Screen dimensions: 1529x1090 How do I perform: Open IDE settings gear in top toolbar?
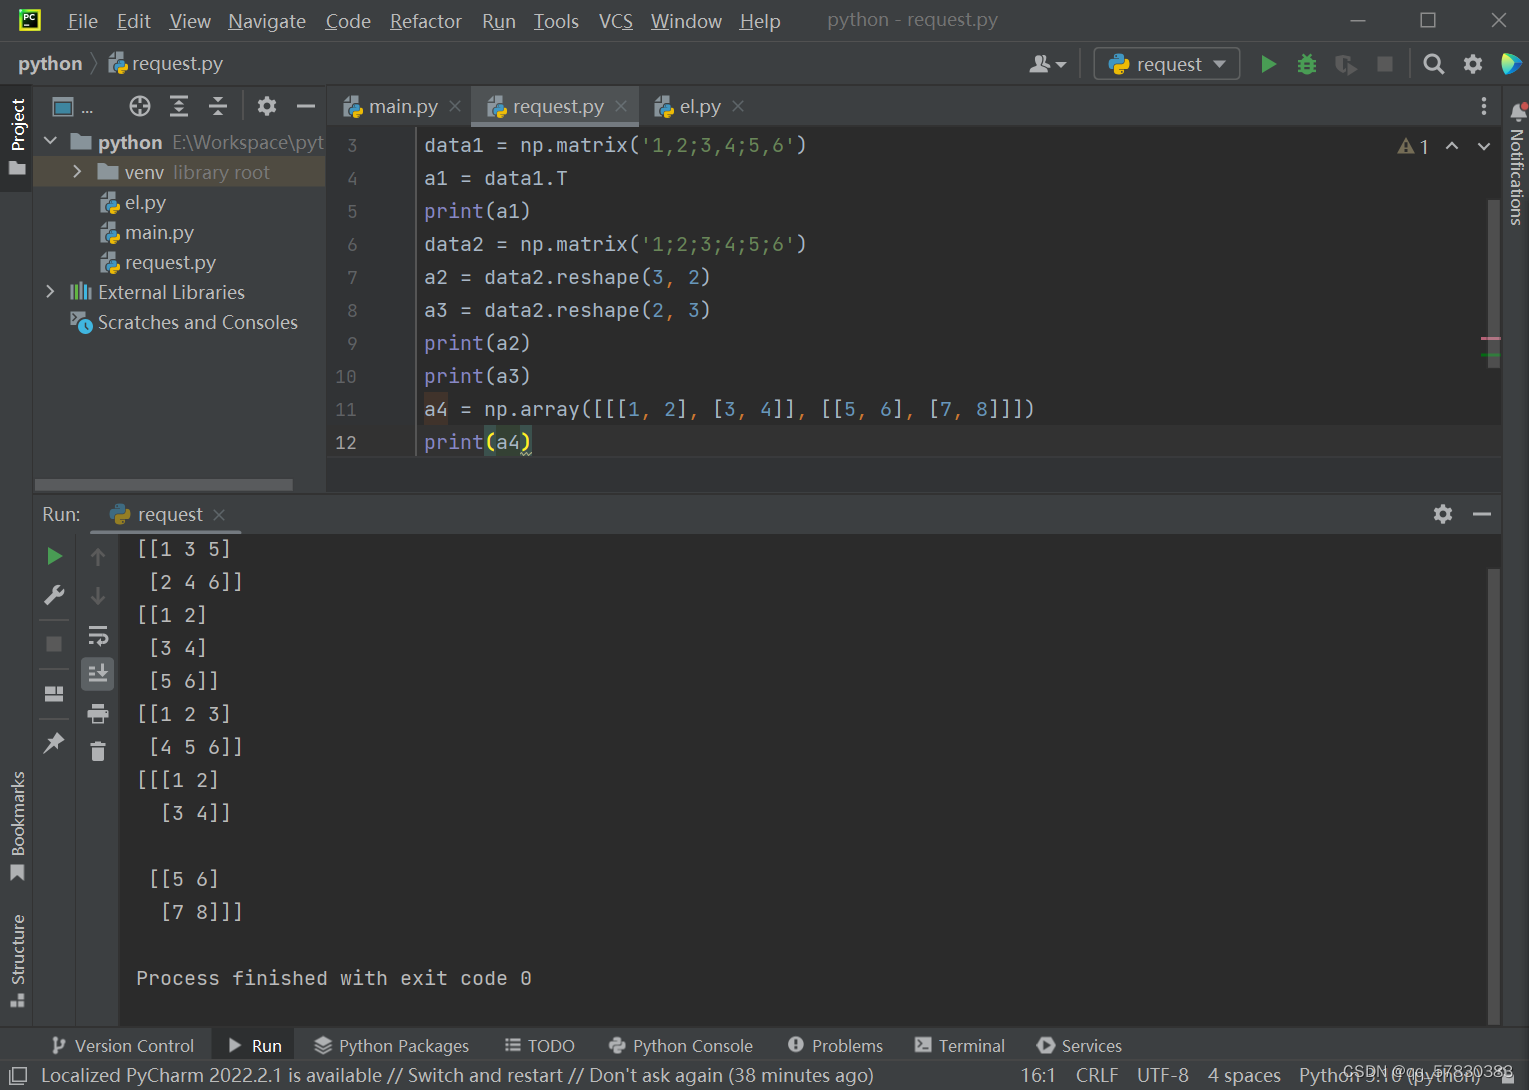pyautogui.click(x=1473, y=64)
